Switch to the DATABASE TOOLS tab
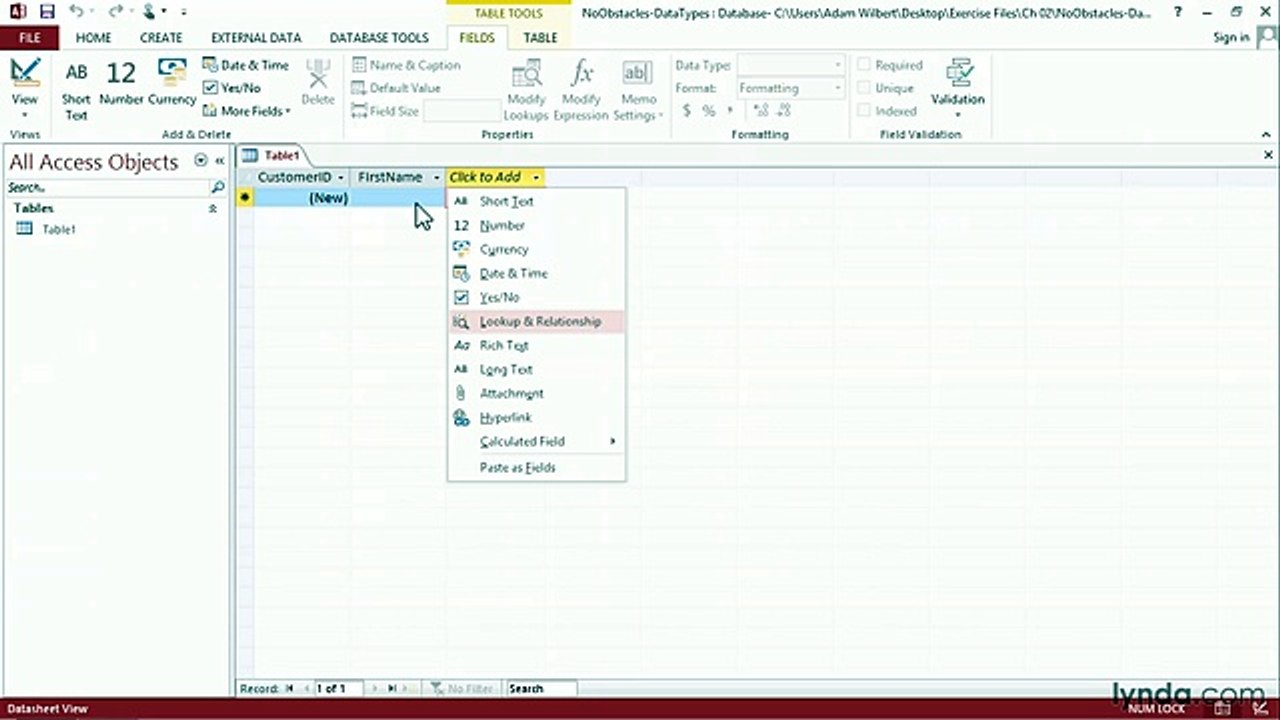Screen dimensions: 1280x720 pos(379,38)
